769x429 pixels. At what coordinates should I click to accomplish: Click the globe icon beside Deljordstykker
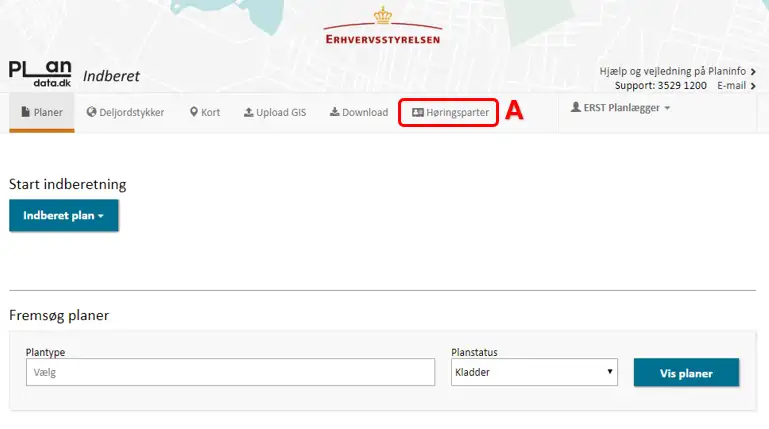[x=92, y=113]
